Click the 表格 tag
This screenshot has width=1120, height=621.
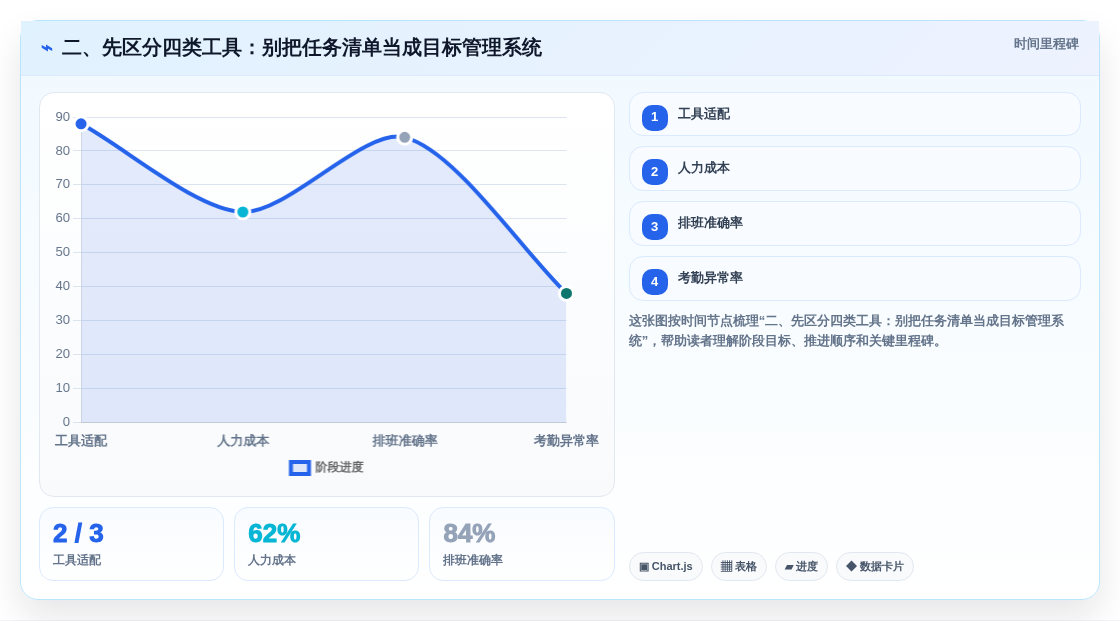(739, 567)
